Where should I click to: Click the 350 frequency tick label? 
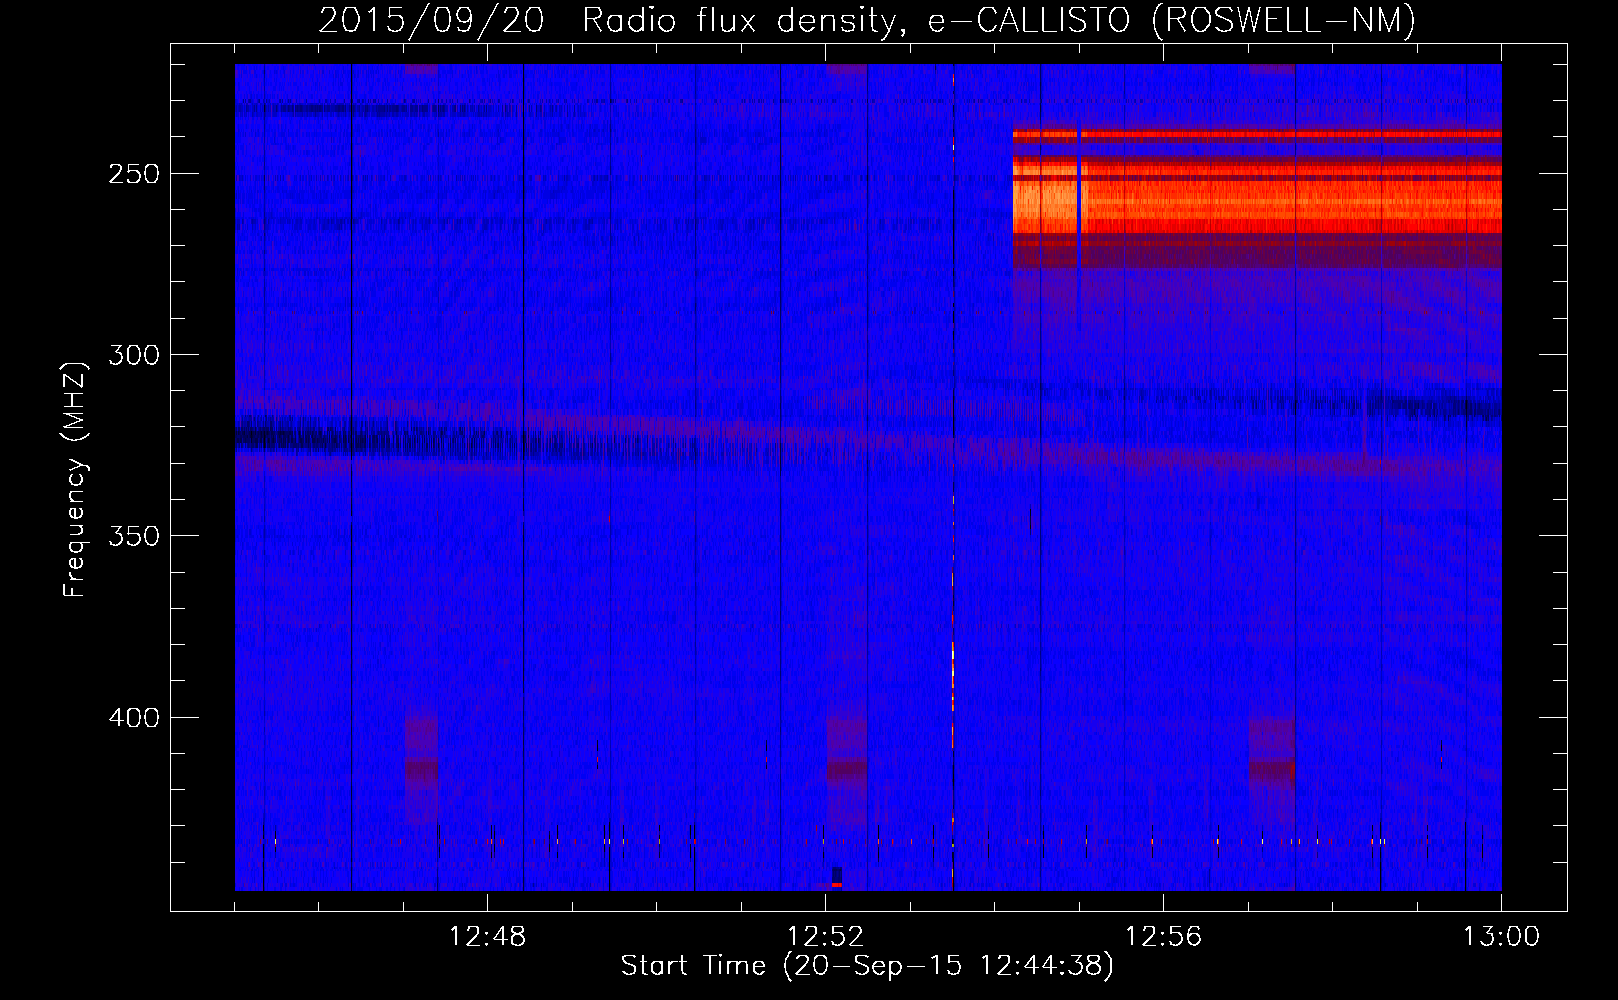[x=134, y=536]
